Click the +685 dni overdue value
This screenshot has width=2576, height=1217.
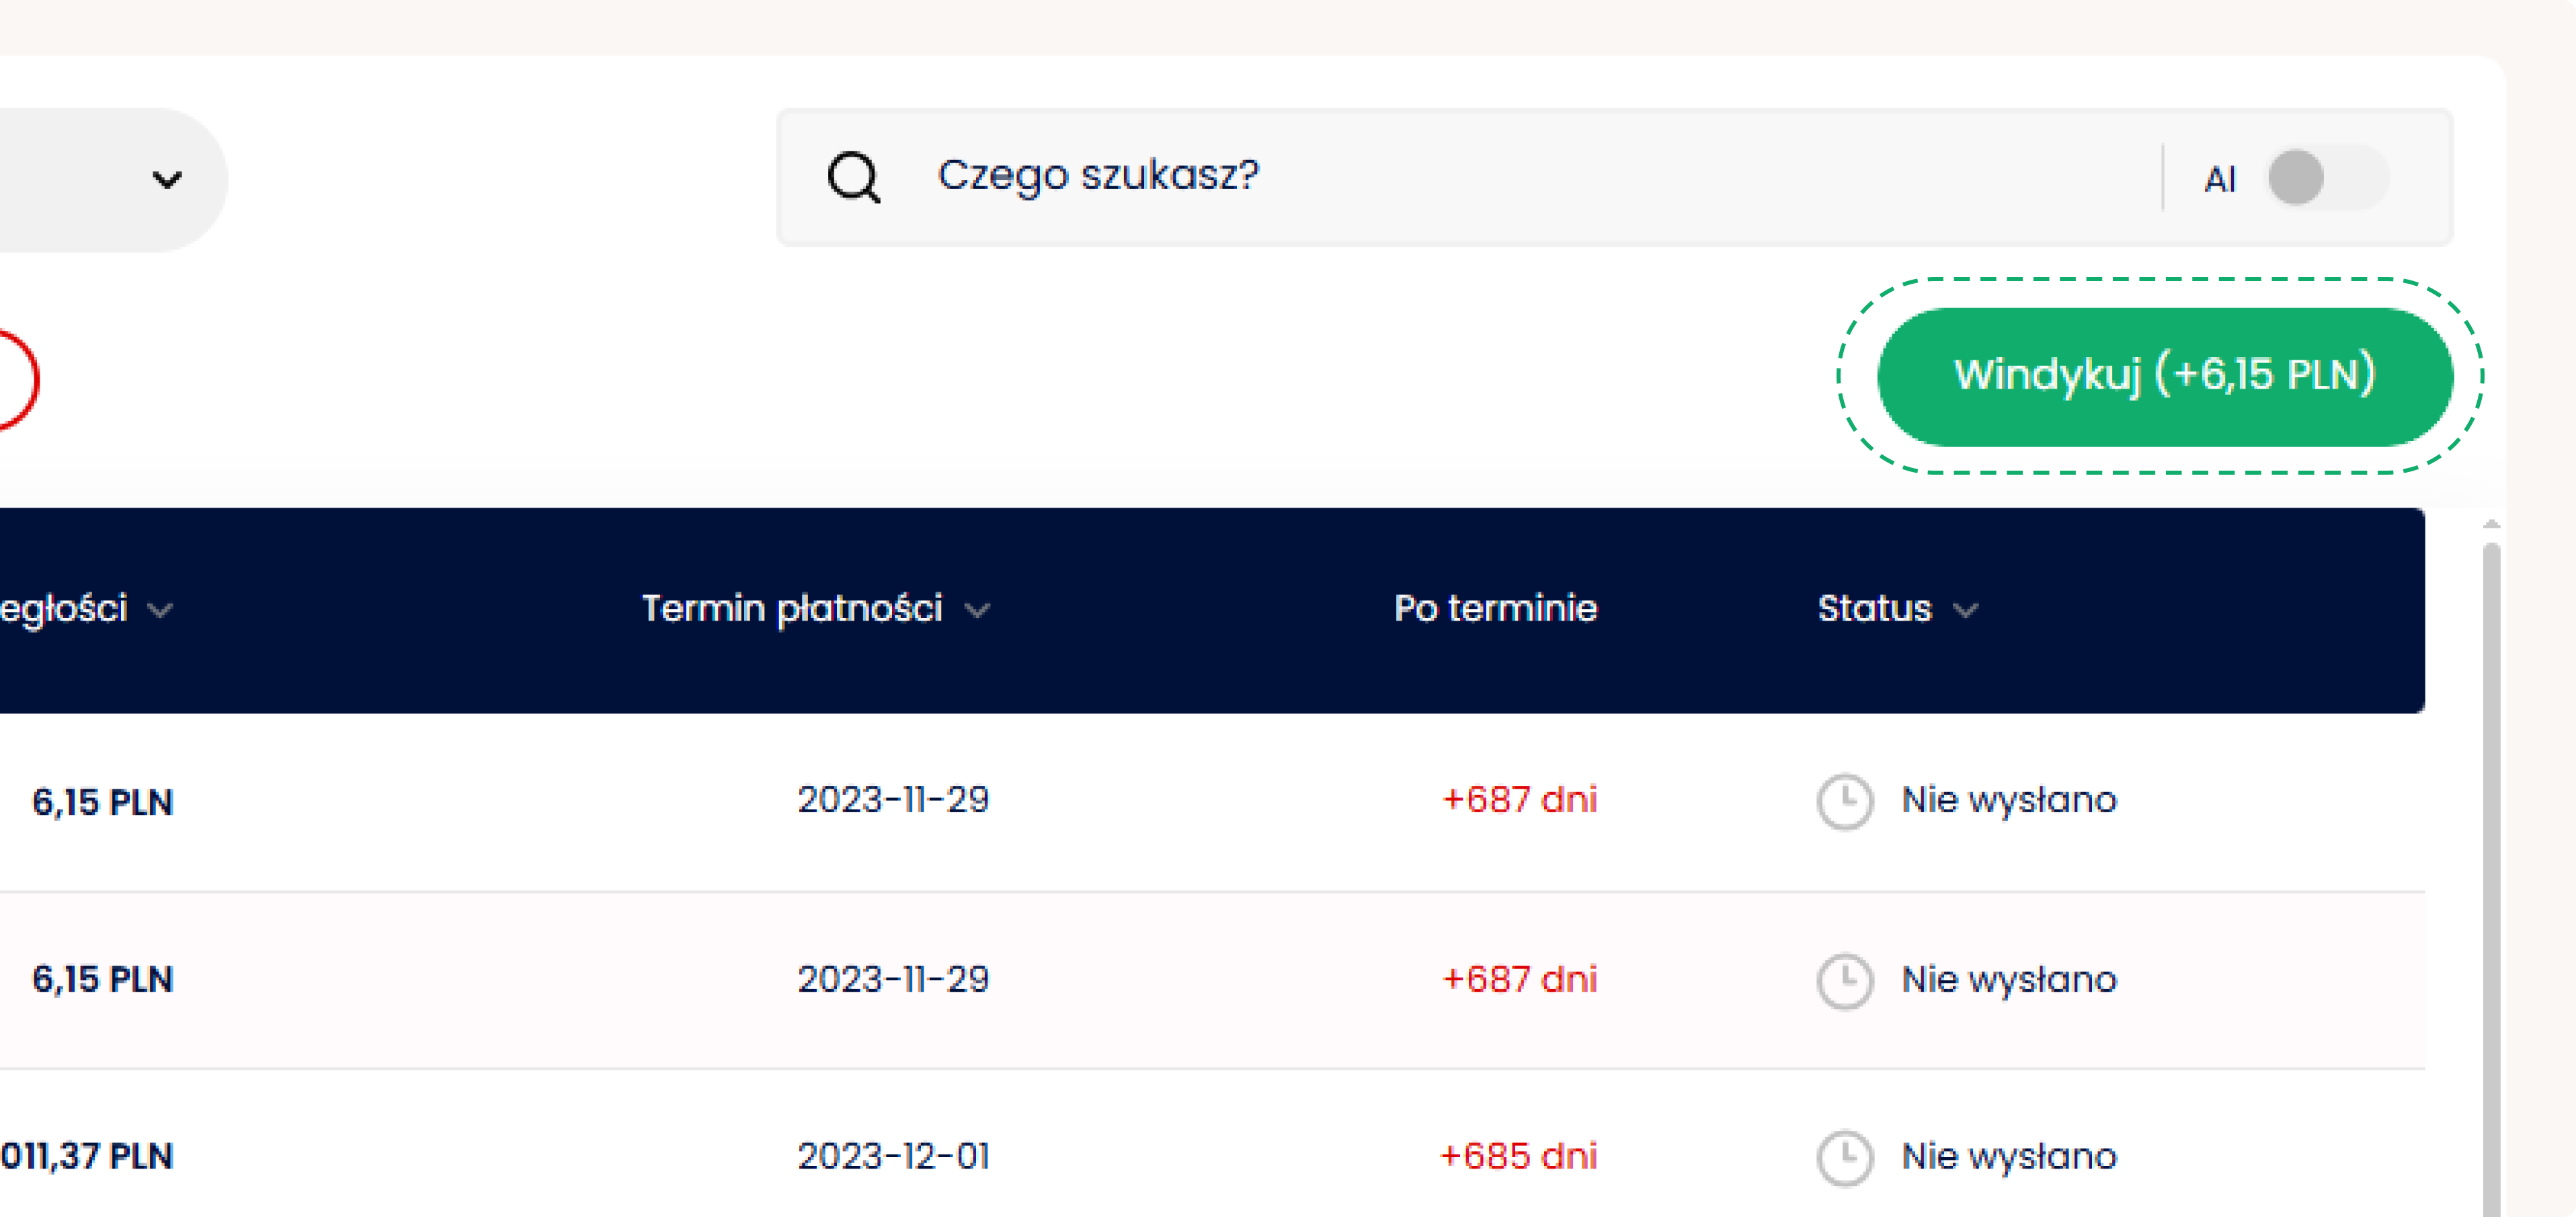click(1517, 1156)
